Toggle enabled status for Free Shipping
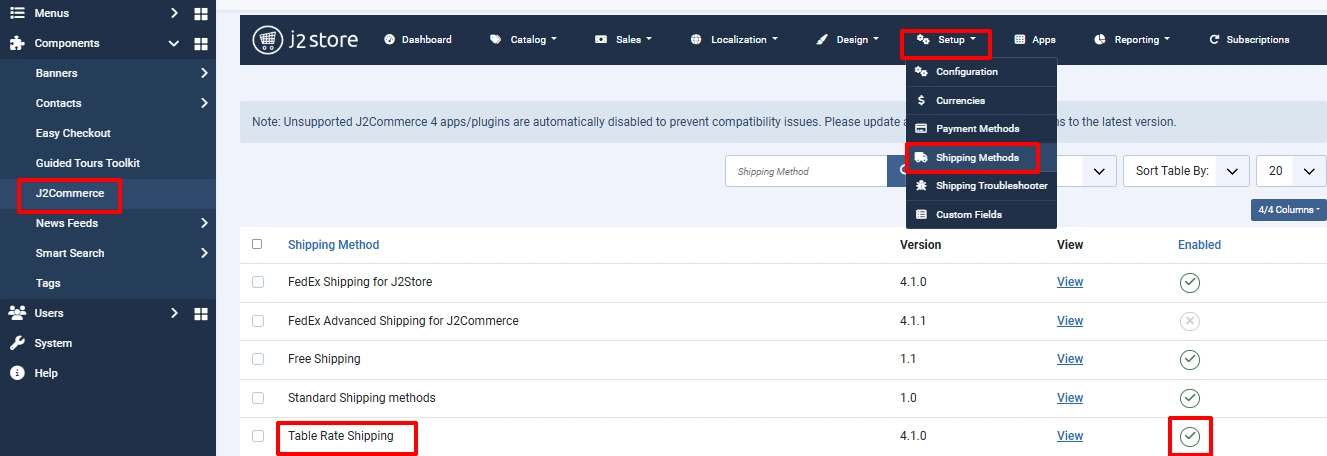Screen dimensions: 1327x456 pyautogui.click(x=1189, y=359)
